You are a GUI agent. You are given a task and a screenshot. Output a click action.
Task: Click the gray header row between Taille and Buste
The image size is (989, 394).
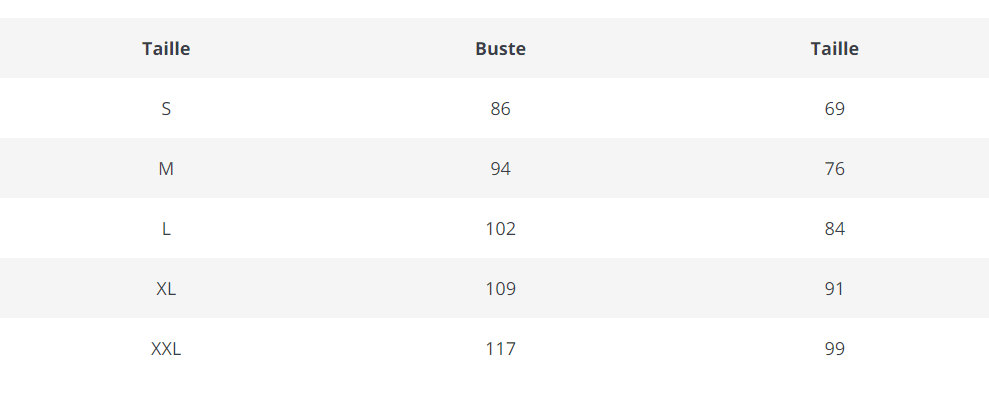coord(333,49)
